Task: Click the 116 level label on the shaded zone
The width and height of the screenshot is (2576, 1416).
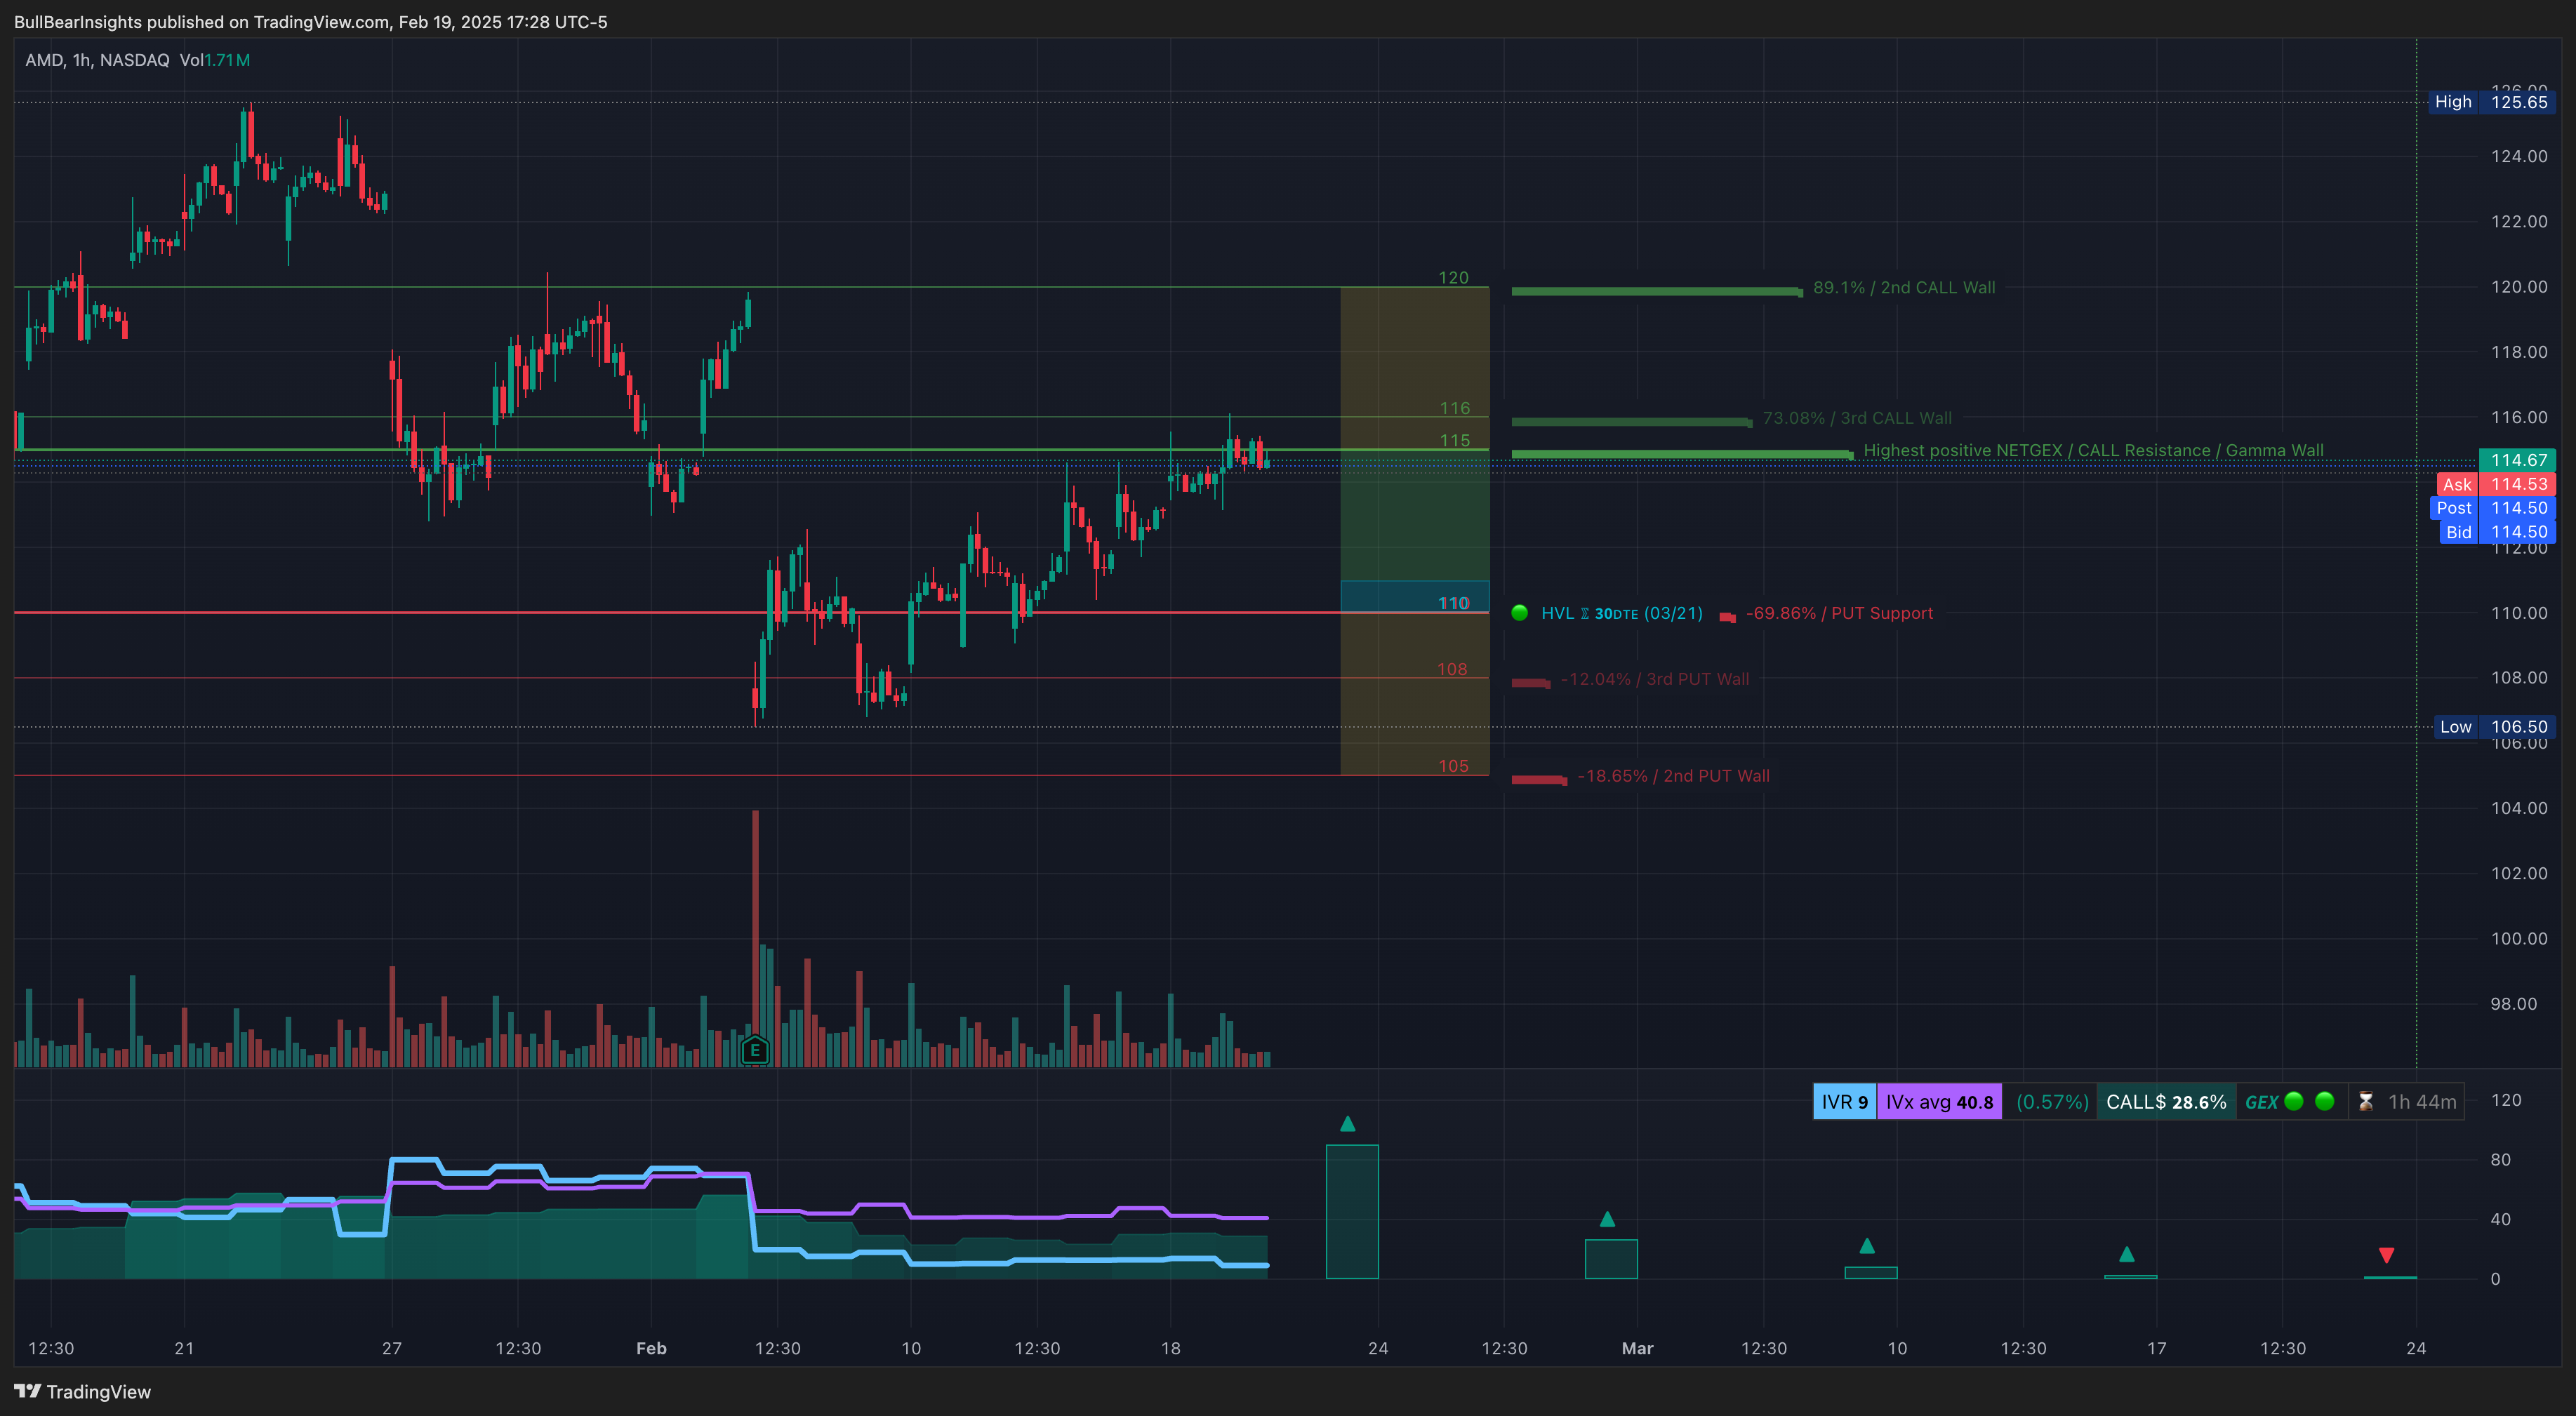Action: point(1454,408)
